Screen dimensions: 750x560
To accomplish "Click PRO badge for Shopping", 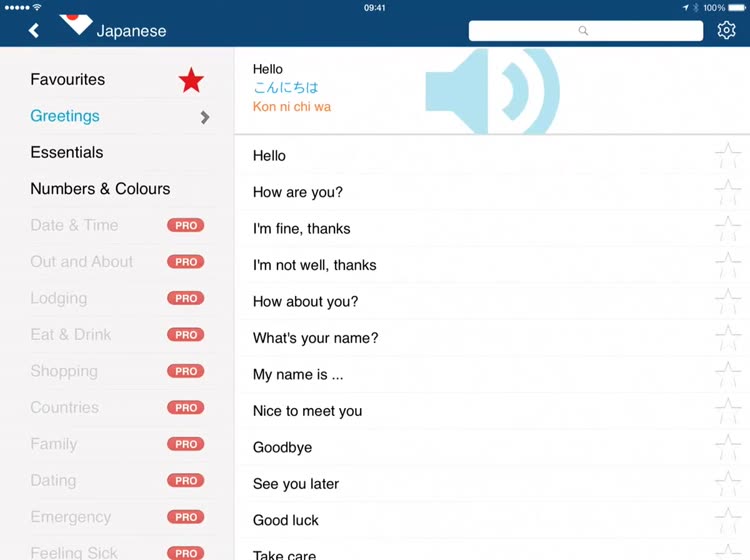I will (x=186, y=371).
